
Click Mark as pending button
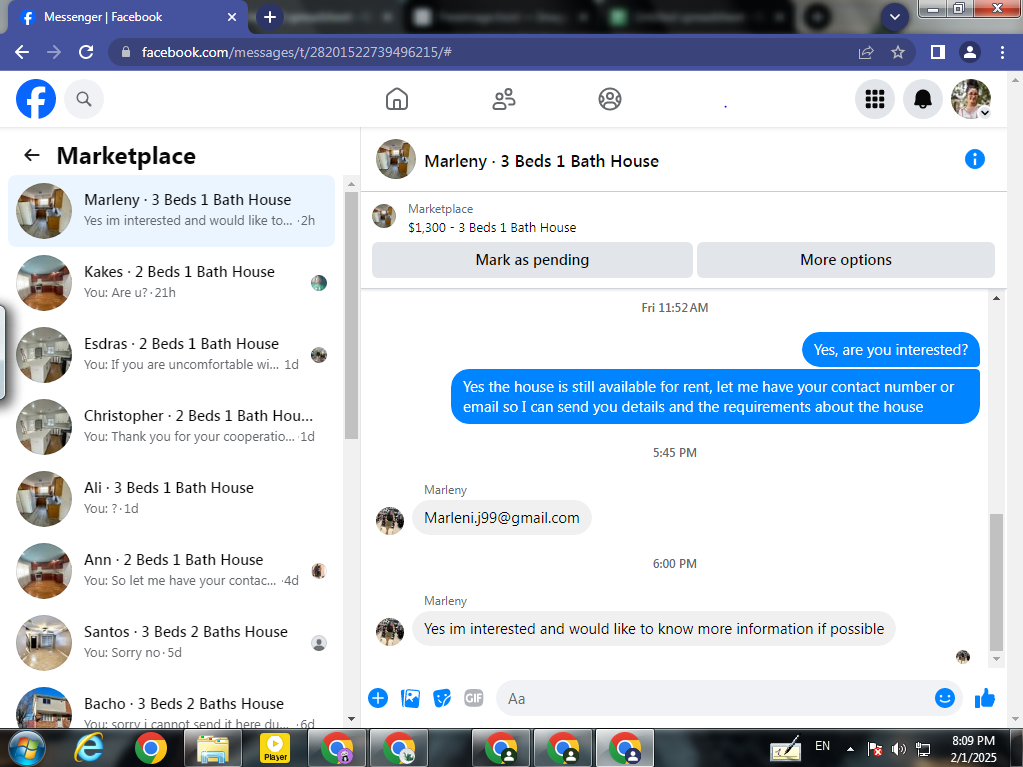coord(532,260)
